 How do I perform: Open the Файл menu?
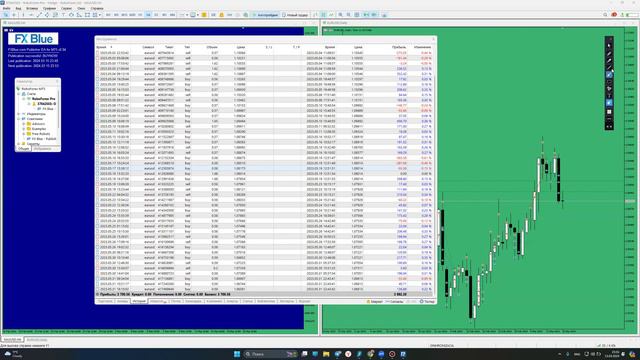pyautogui.click(x=6, y=8)
